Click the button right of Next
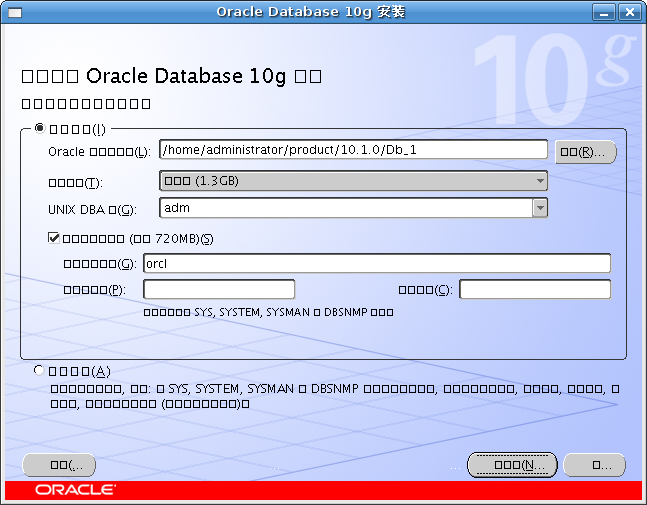 pos(594,465)
